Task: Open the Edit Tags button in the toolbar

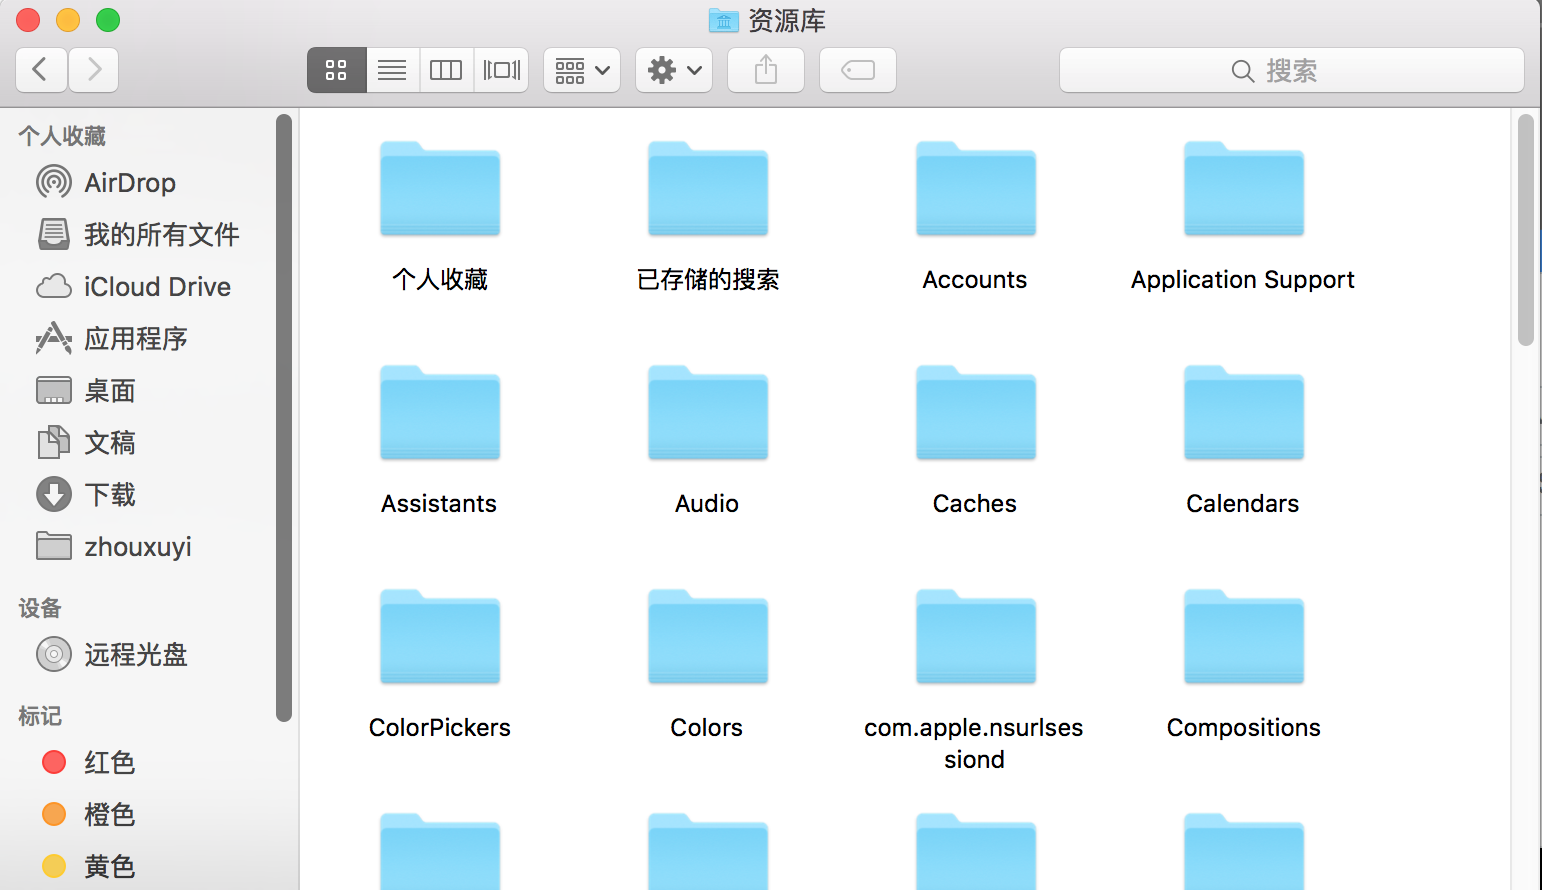Action: pyautogui.click(x=857, y=70)
